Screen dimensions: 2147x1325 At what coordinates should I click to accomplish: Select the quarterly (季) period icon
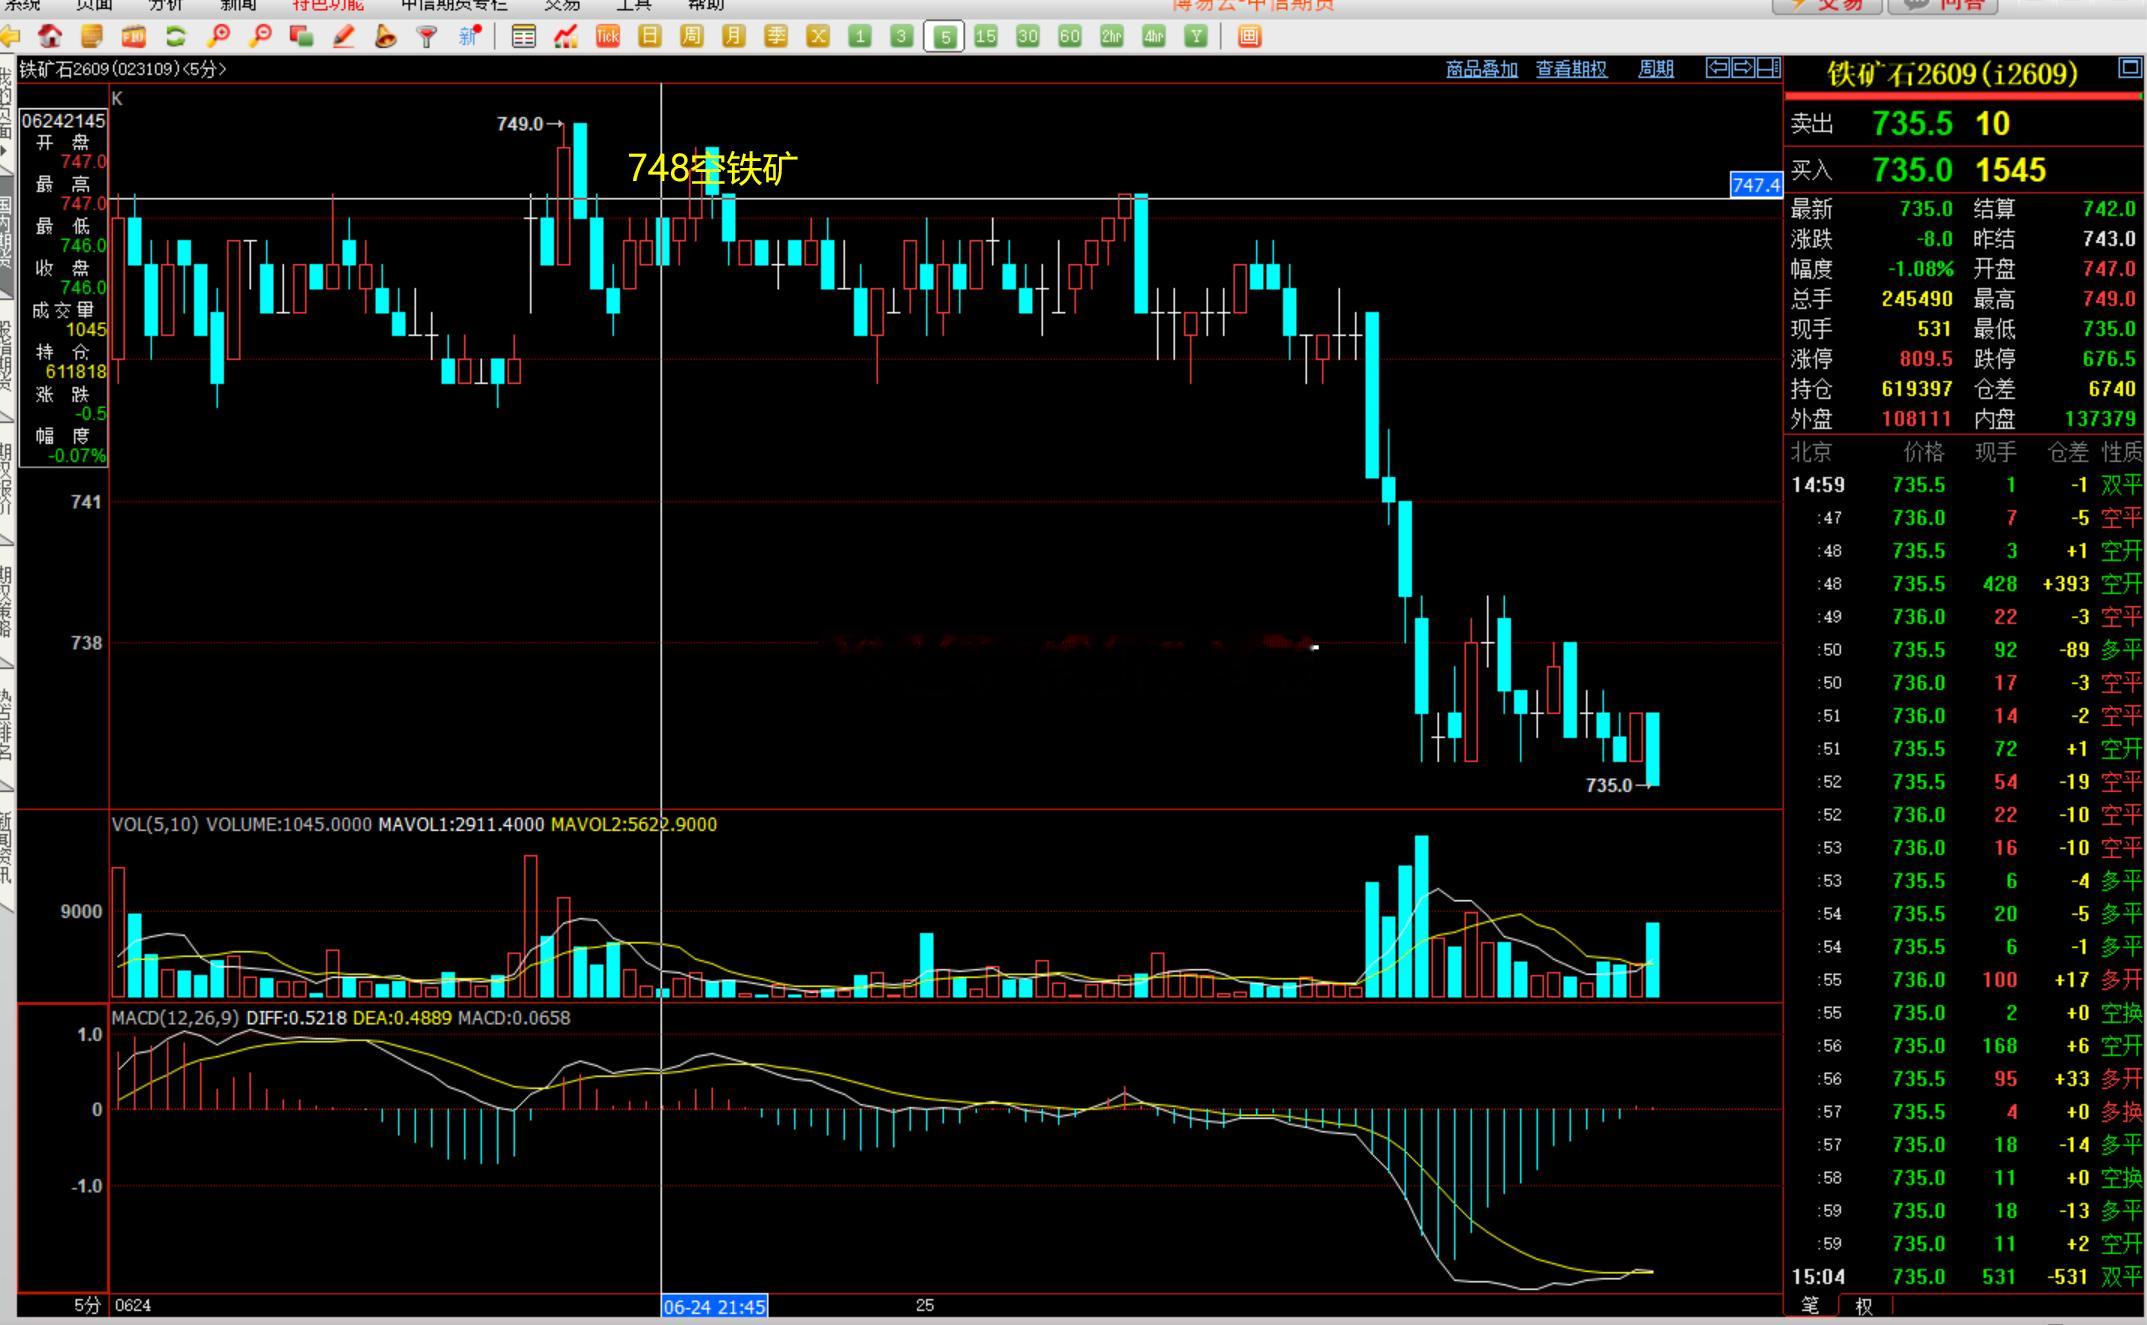pos(776,37)
